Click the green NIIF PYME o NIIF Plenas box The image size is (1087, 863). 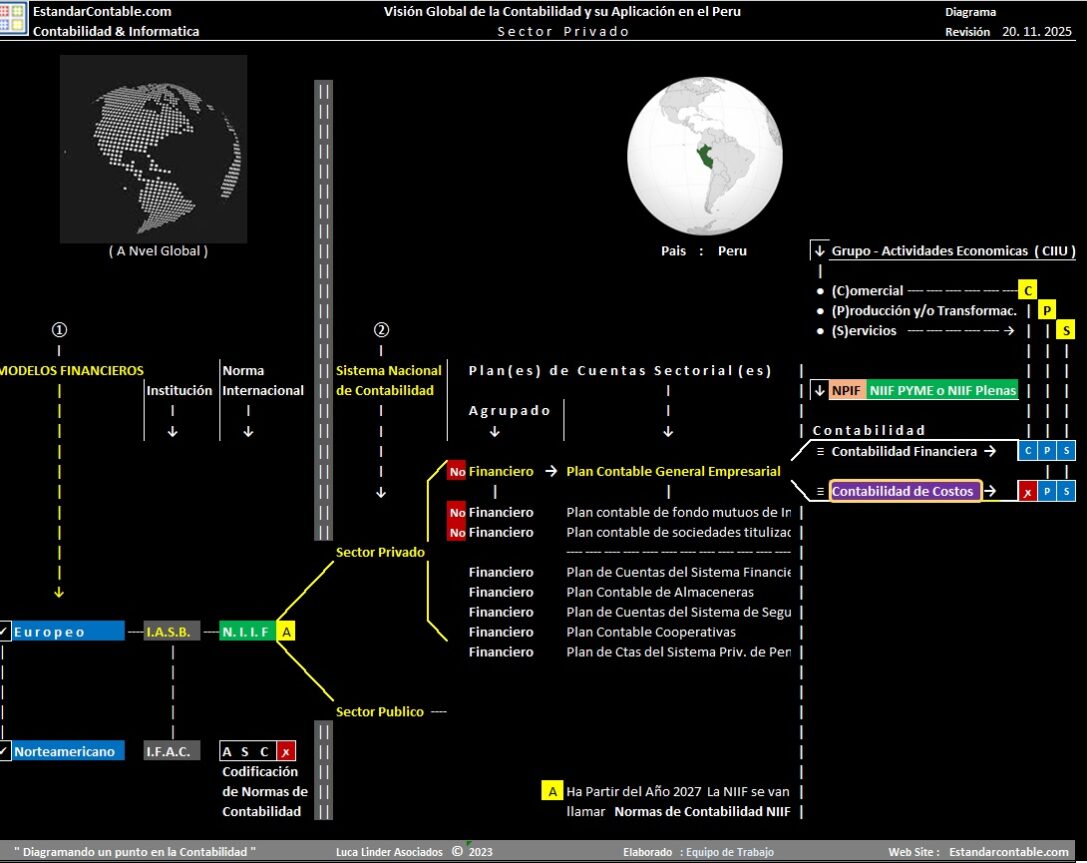(942, 391)
